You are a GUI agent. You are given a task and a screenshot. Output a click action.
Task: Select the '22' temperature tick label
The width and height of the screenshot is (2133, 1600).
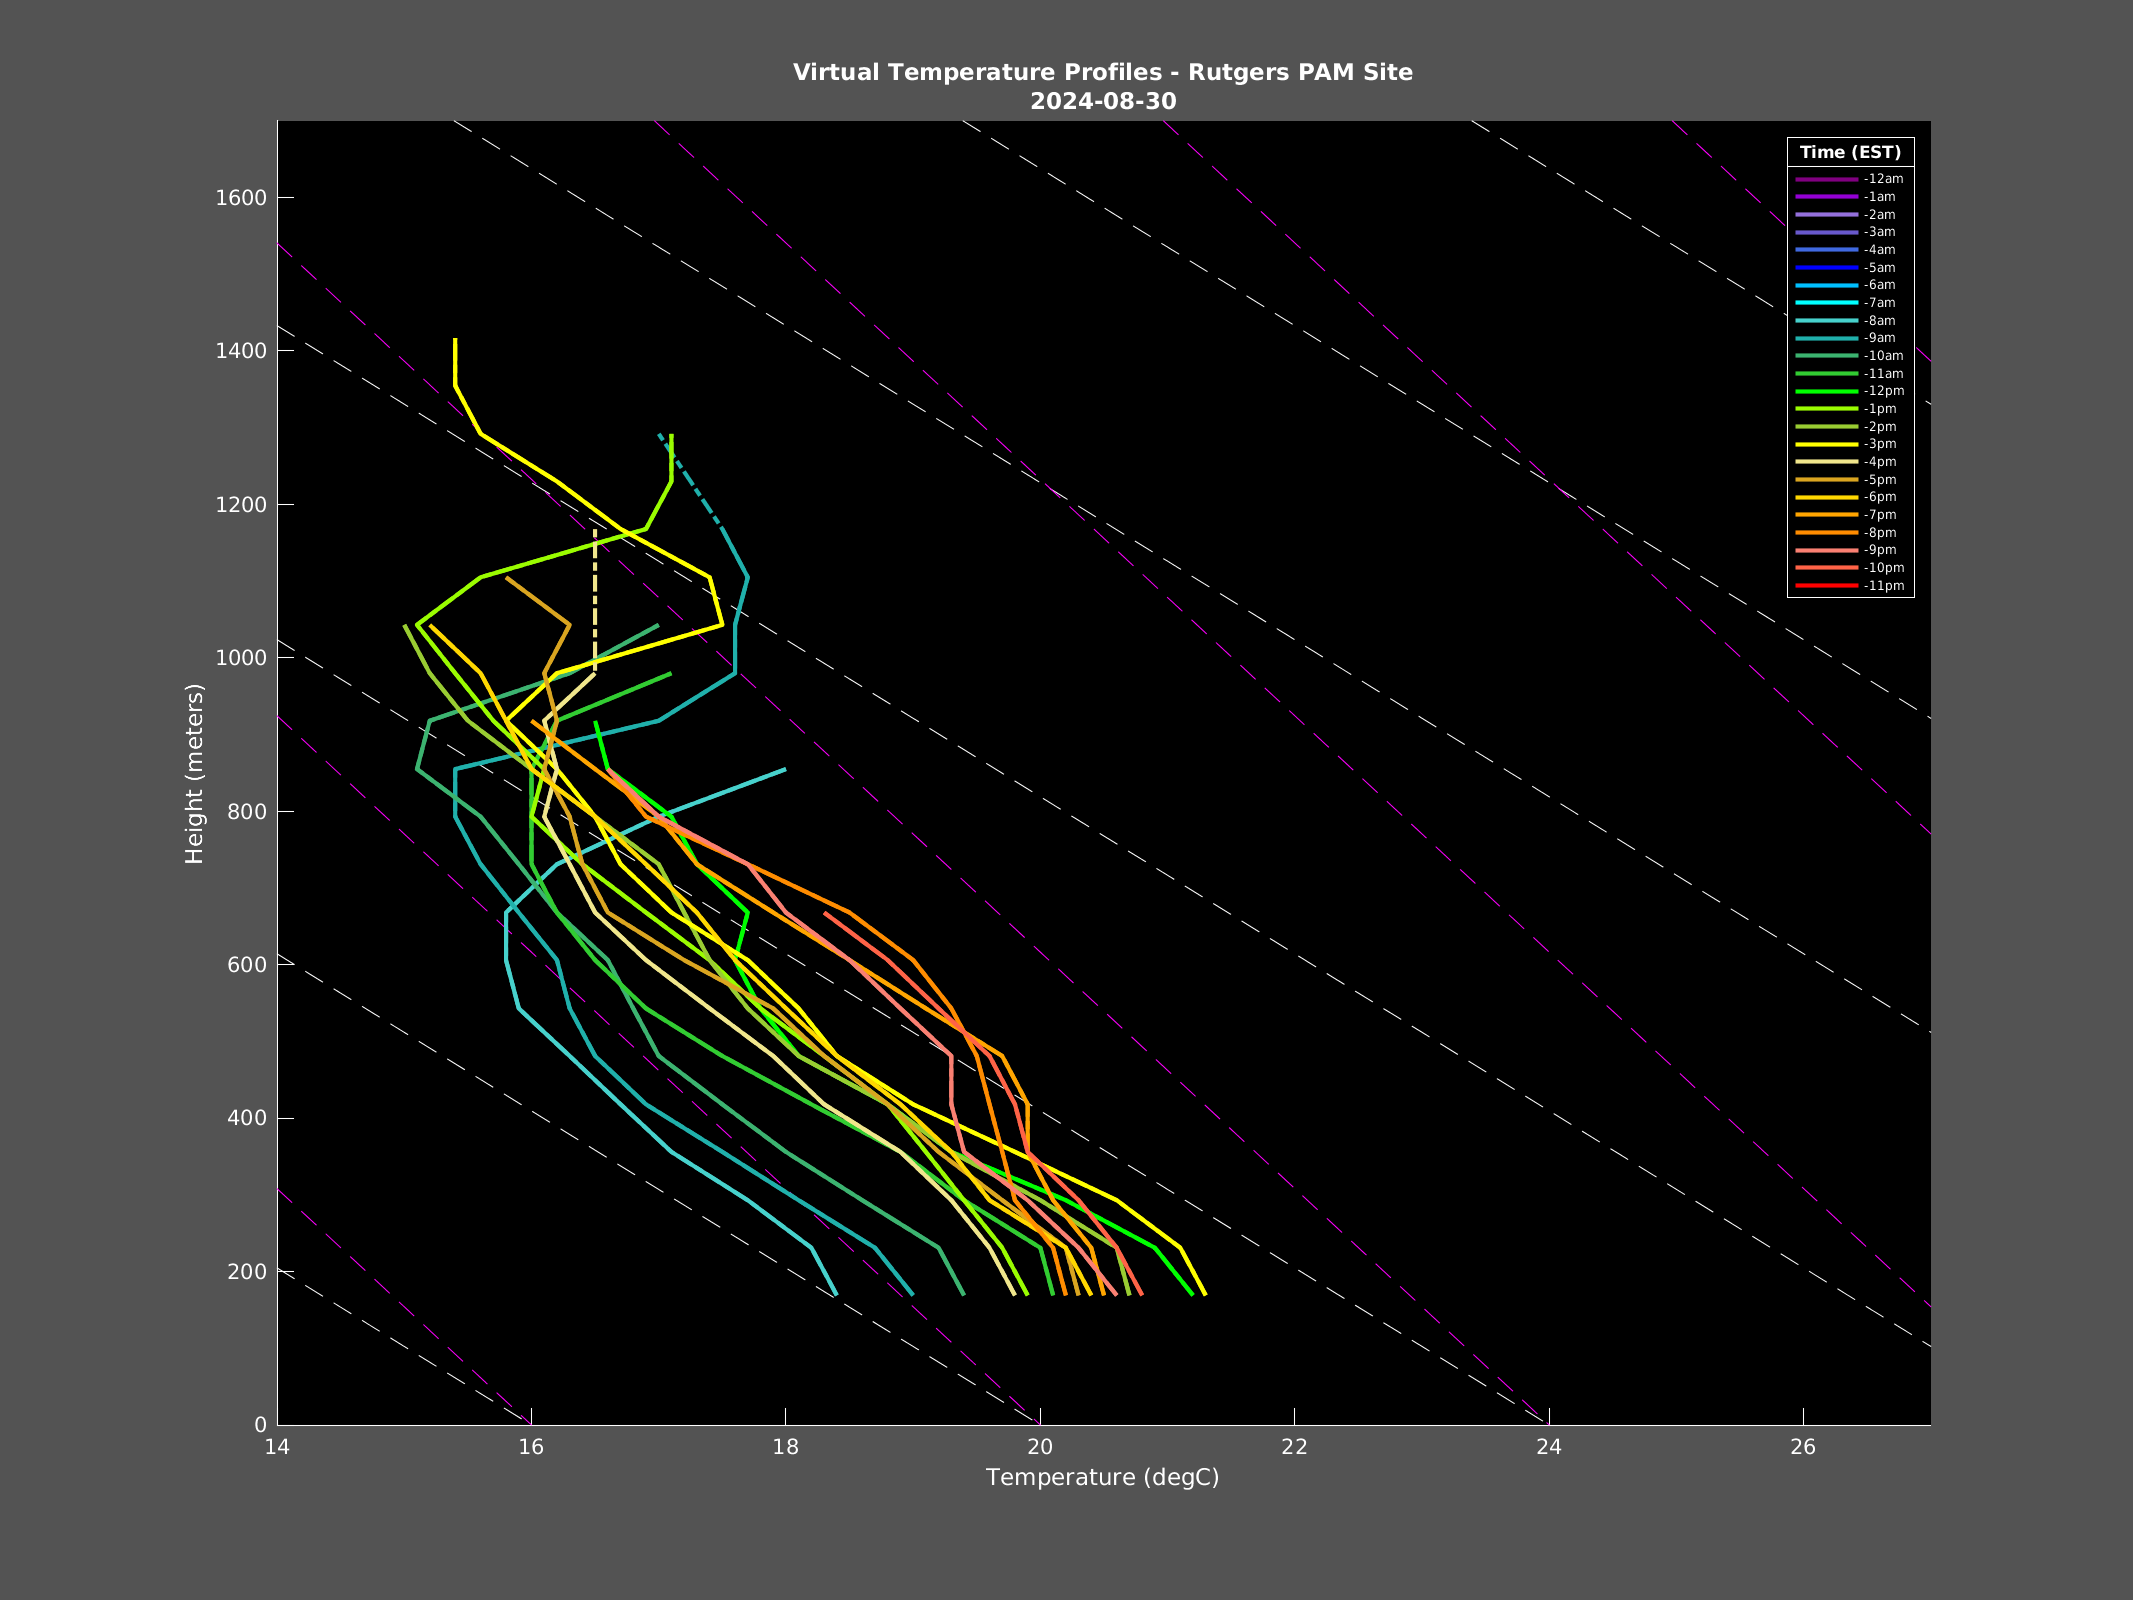tap(1294, 1446)
